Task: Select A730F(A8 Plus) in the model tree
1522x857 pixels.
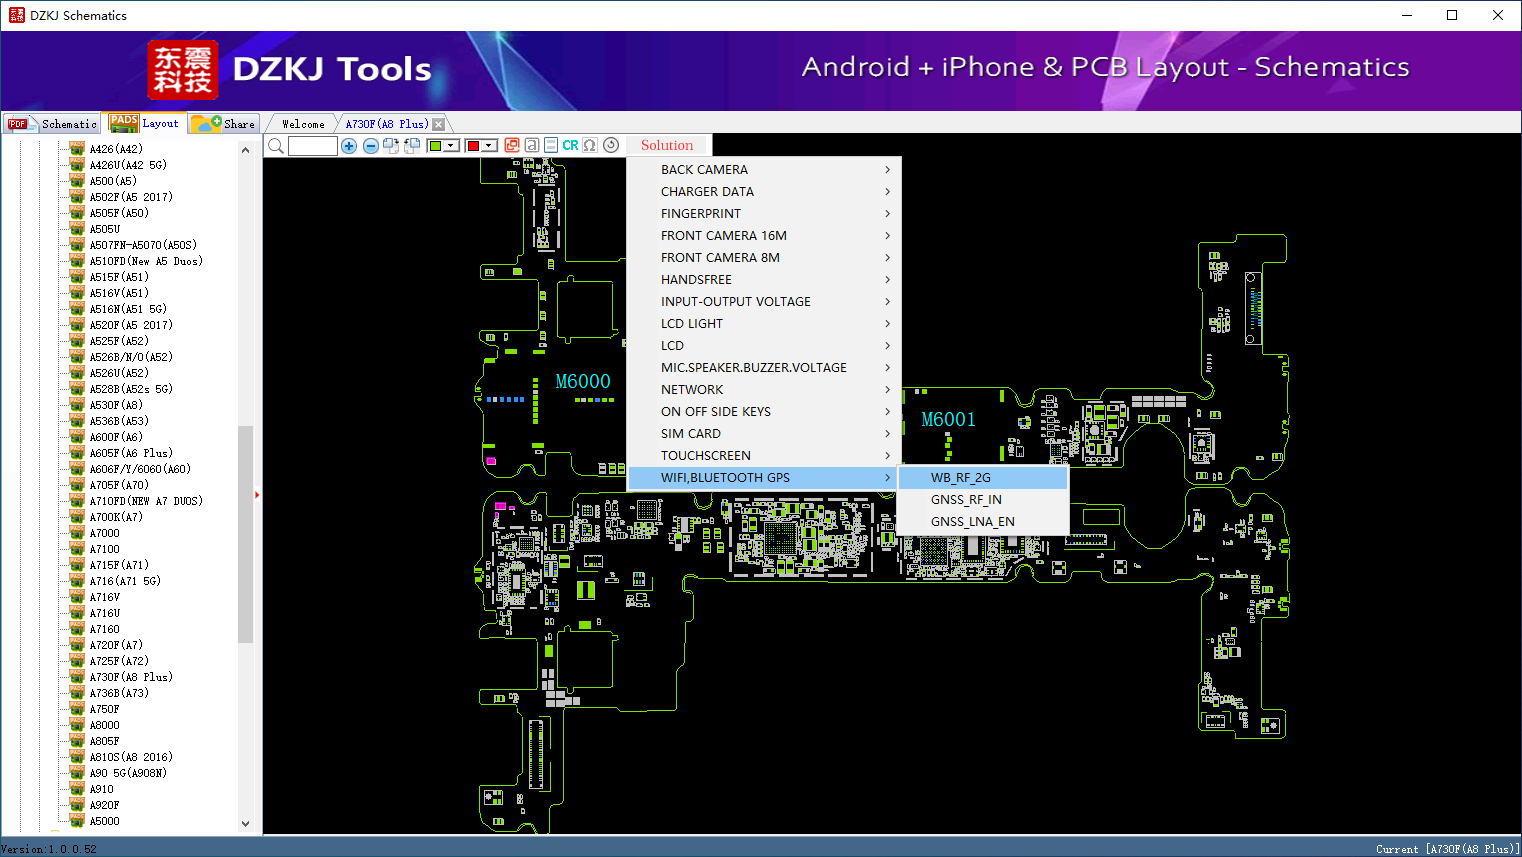Action: [x=131, y=677]
